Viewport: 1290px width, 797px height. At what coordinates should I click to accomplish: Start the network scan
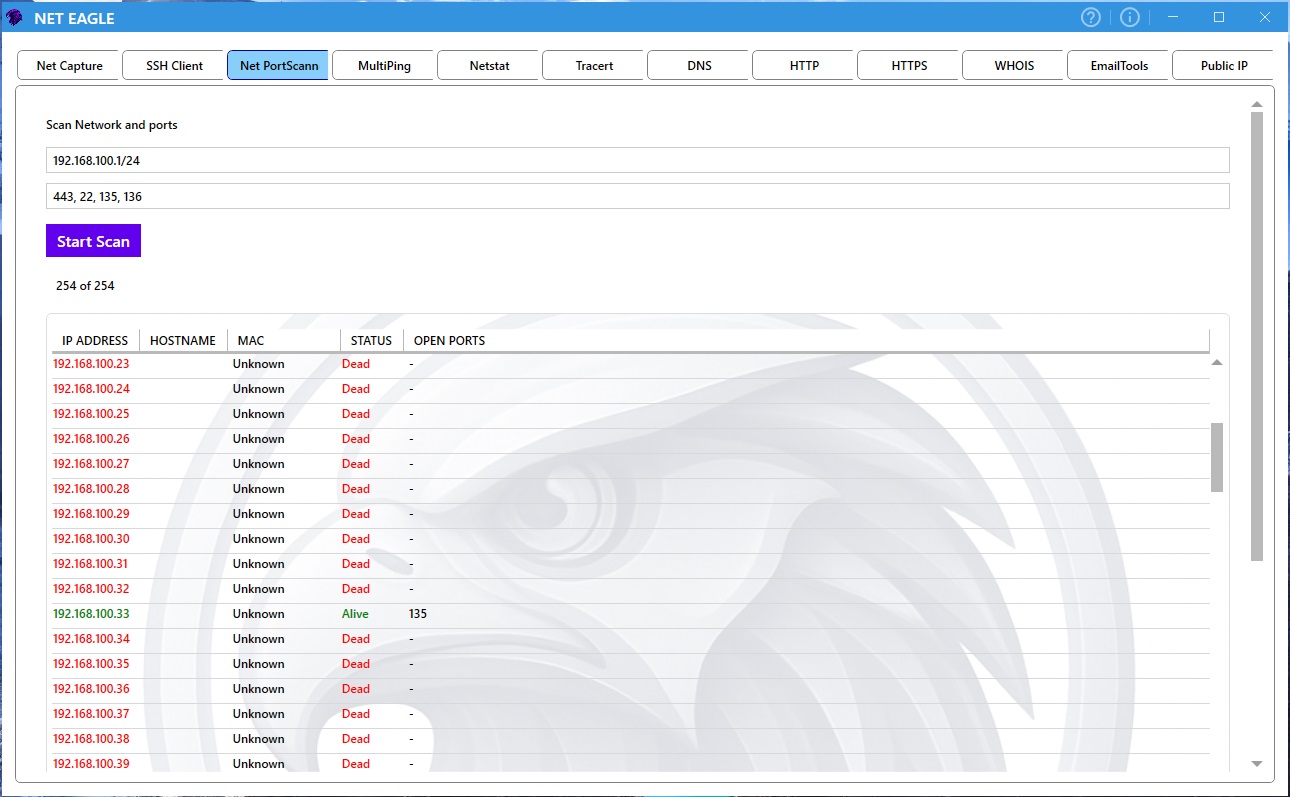[93, 241]
